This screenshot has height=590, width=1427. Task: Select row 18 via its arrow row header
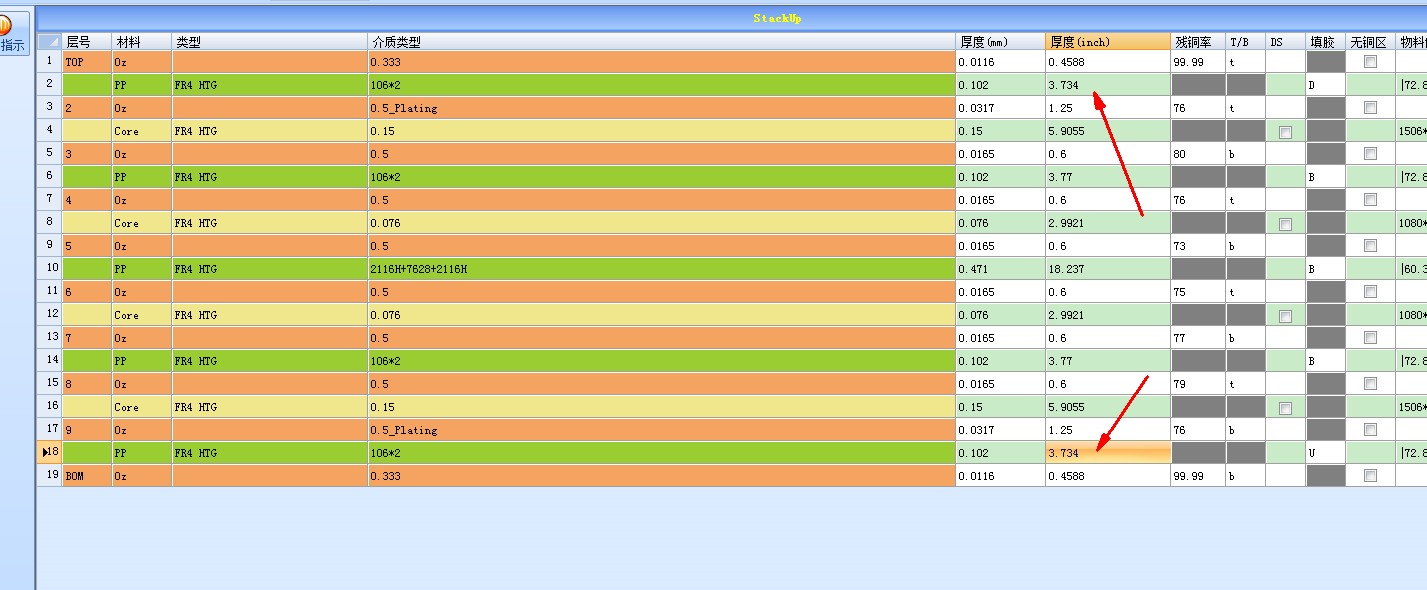(x=50, y=453)
